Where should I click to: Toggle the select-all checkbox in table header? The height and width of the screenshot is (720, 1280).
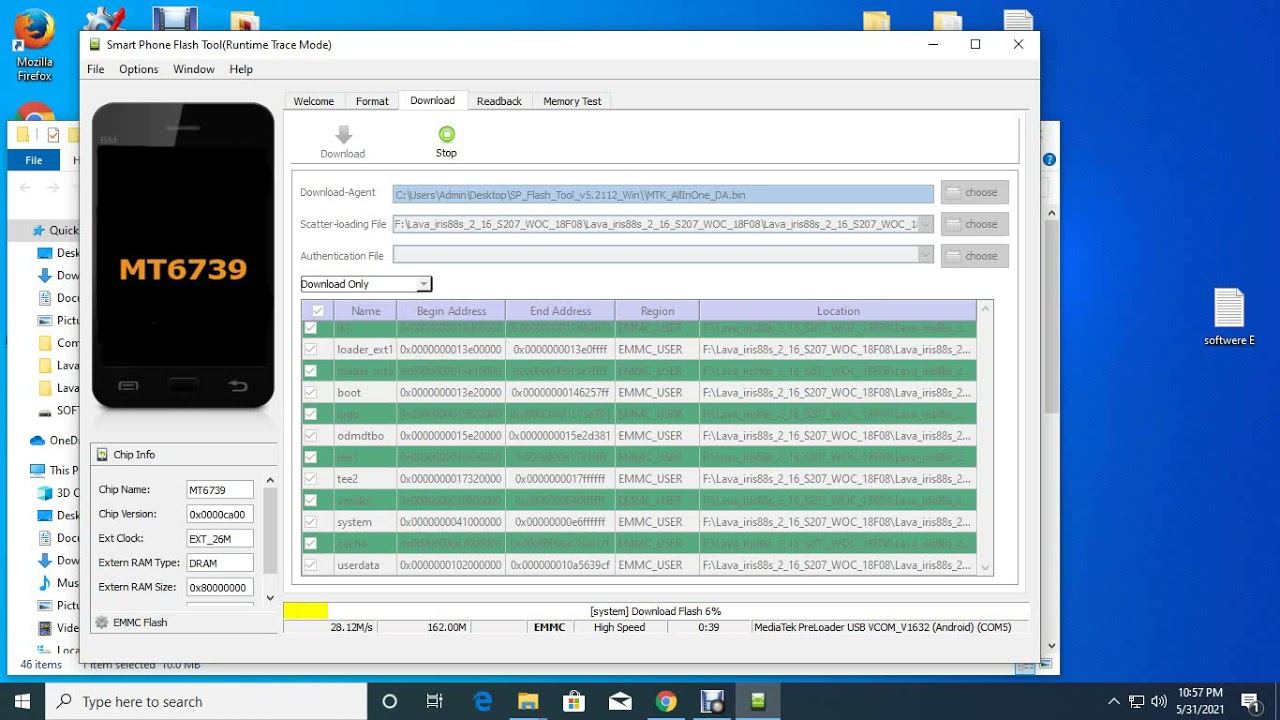318,311
